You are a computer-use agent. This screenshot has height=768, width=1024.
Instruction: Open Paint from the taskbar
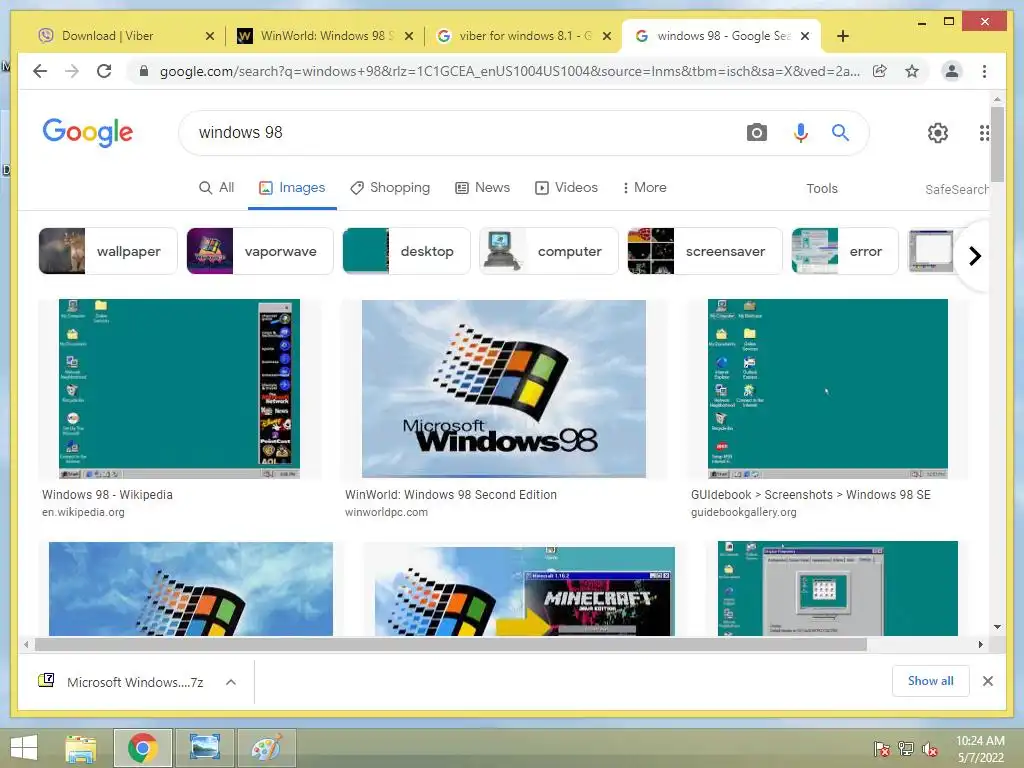(x=266, y=748)
